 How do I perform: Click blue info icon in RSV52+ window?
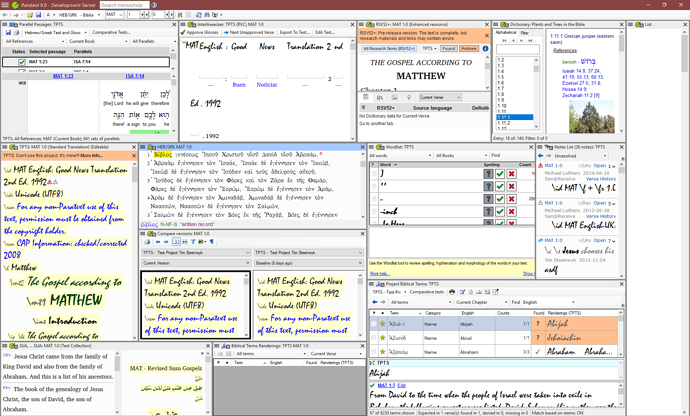(485, 48)
